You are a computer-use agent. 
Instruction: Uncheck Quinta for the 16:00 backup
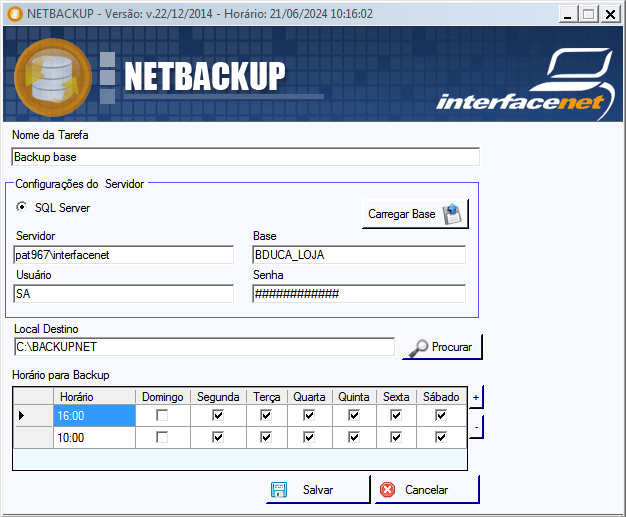[354, 415]
